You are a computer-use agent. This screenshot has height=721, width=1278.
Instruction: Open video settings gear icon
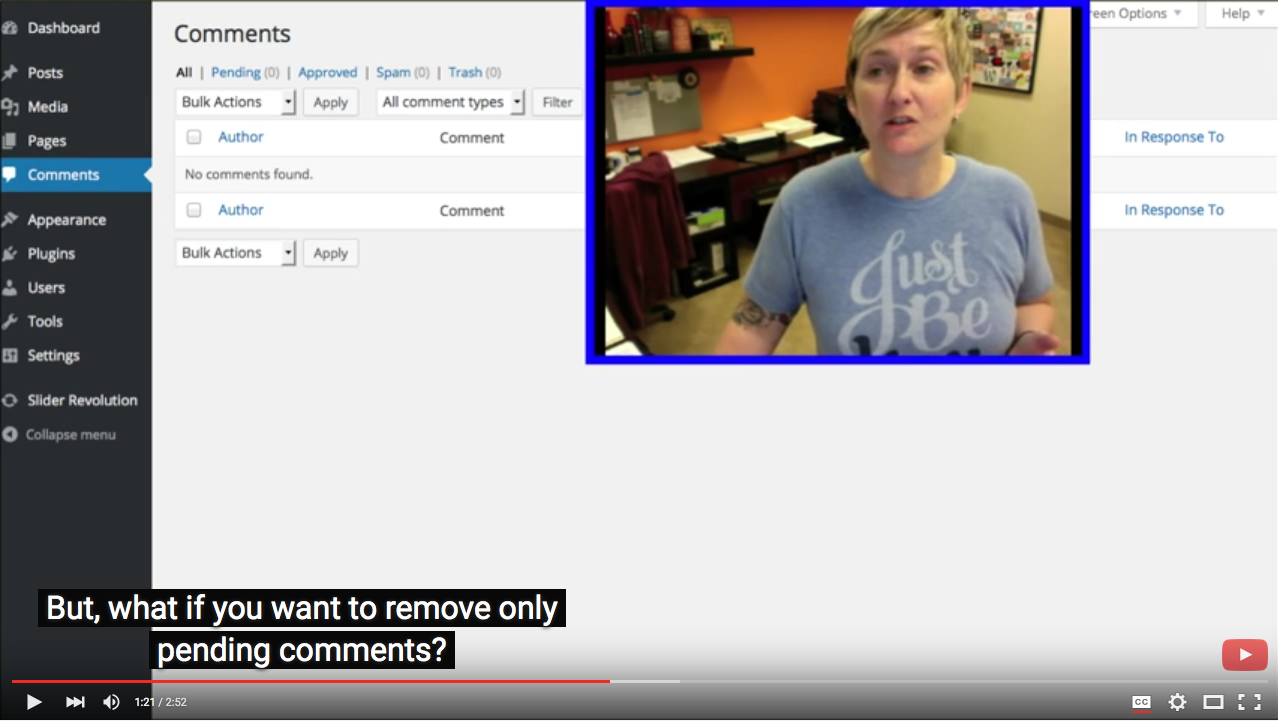[1177, 702]
